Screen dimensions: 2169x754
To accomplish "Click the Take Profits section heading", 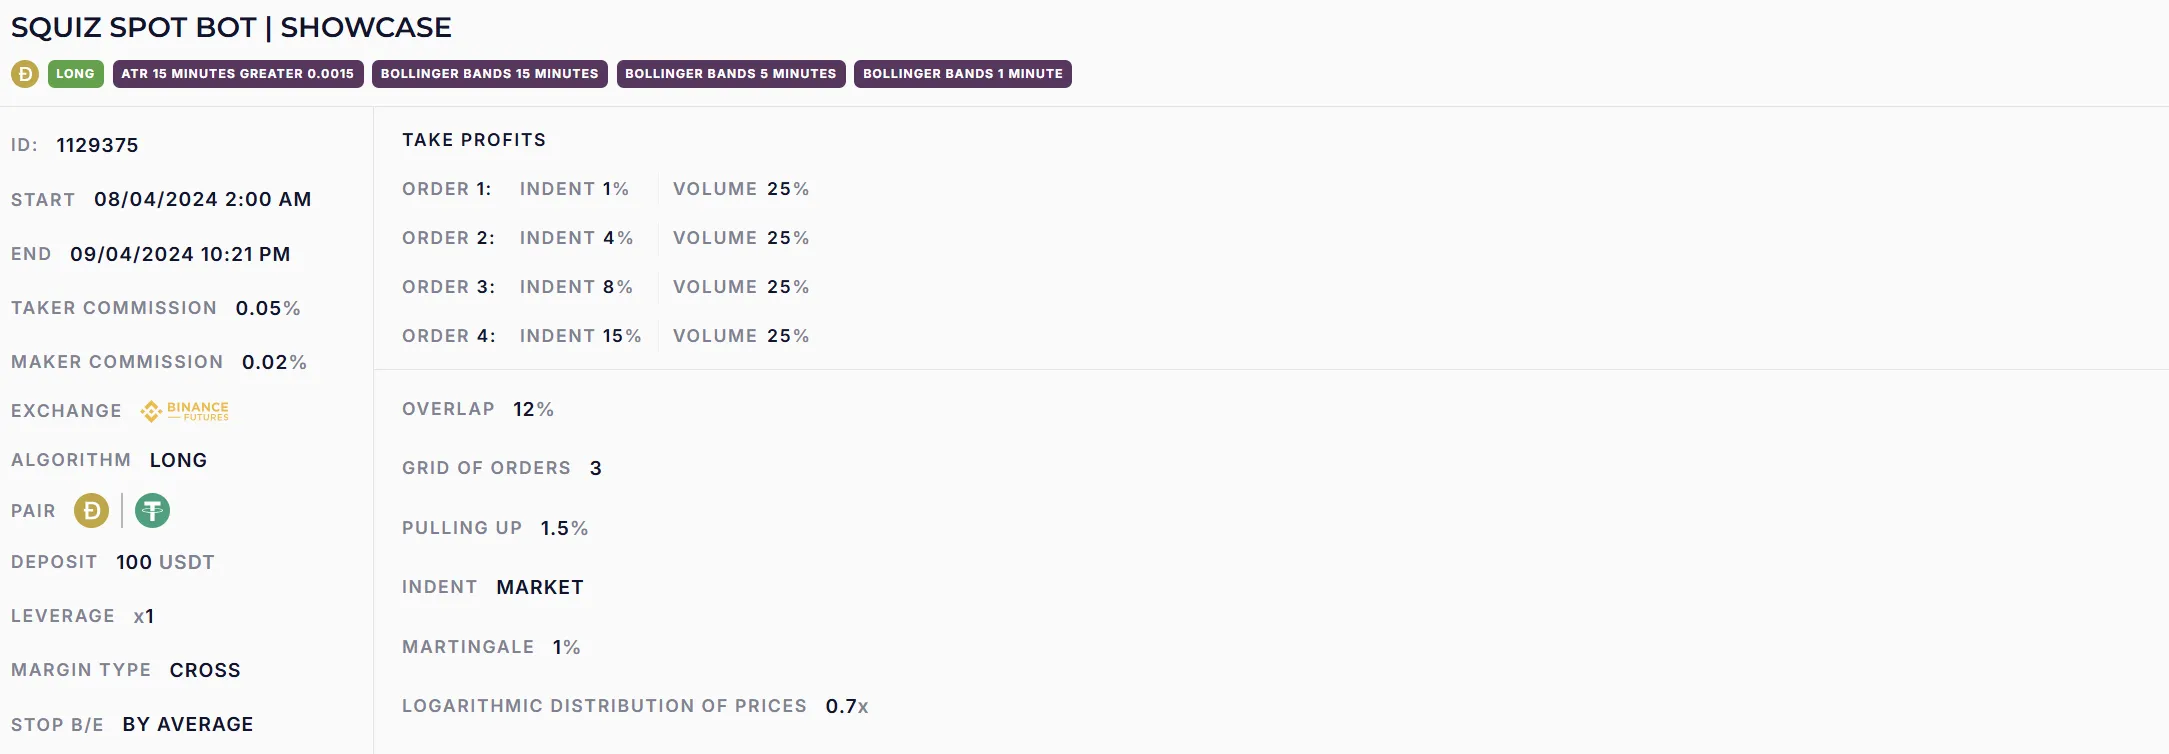I will point(474,140).
